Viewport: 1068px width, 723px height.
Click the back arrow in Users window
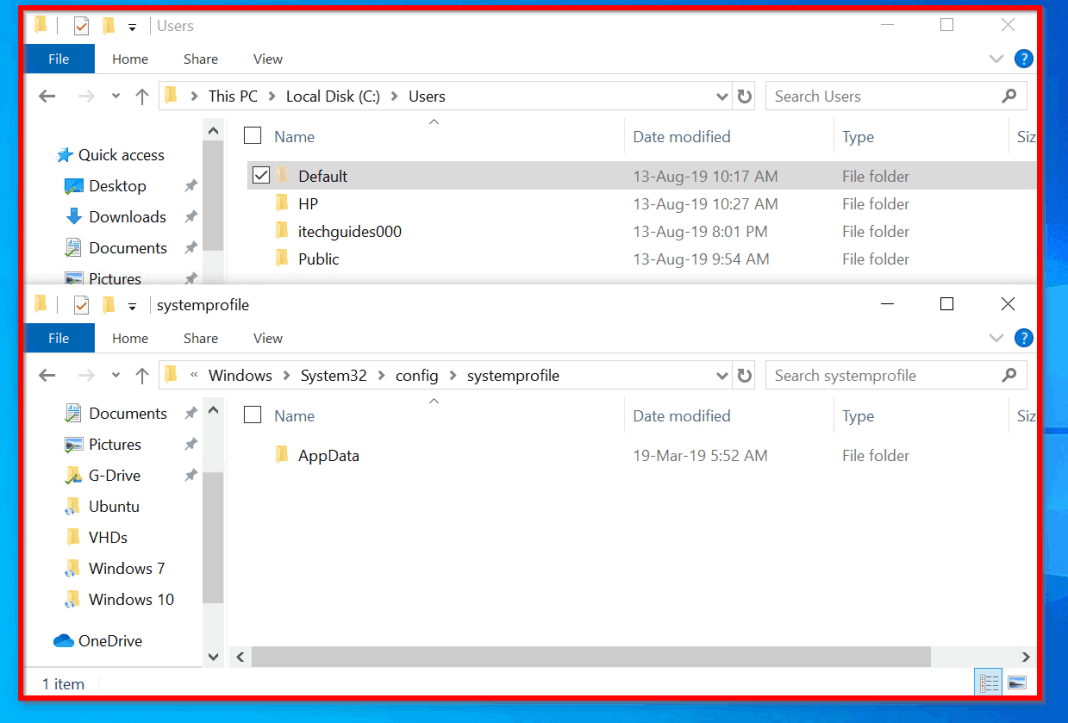(47, 96)
